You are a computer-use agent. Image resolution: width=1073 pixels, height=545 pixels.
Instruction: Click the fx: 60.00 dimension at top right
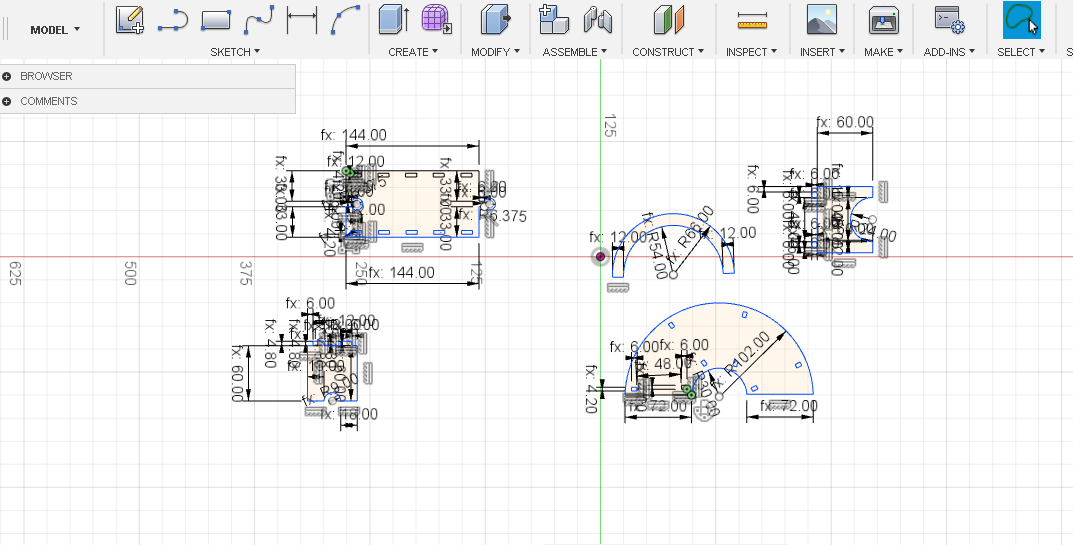(845, 123)
